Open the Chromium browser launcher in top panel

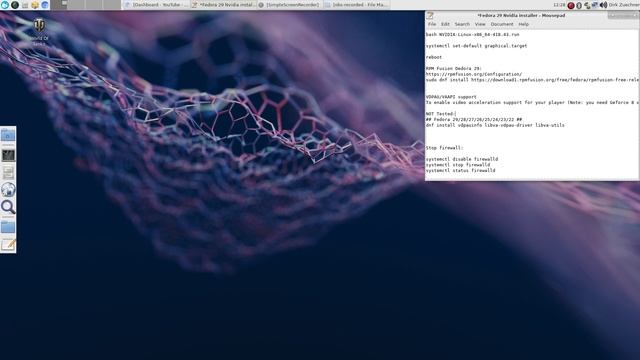tap(44, 5)
